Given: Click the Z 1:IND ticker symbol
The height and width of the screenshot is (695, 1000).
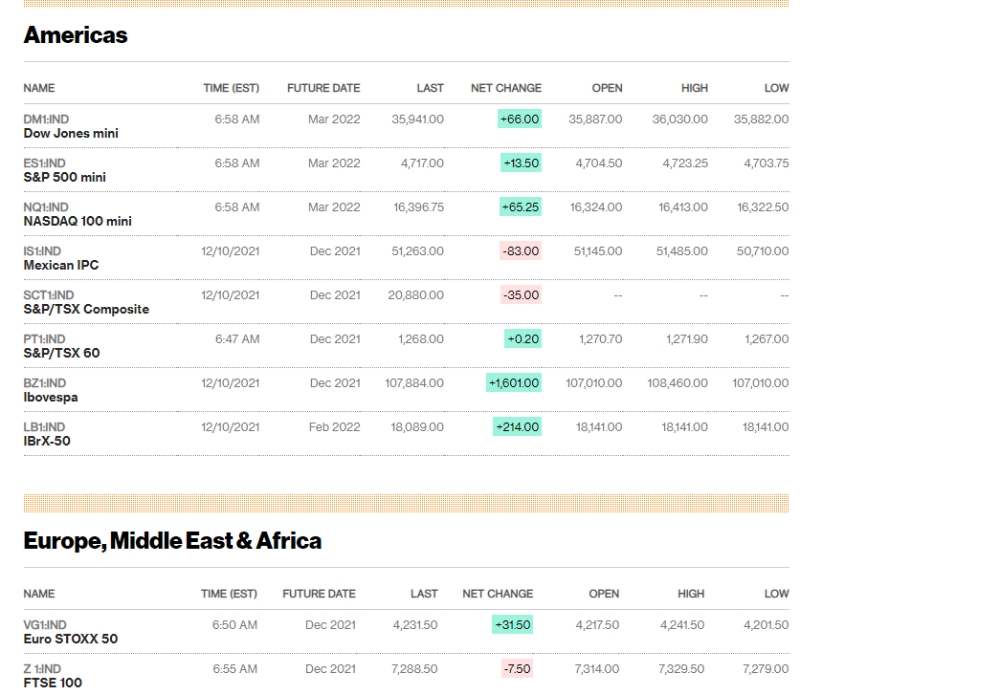Looking at the screenshot, I should click(42, 669).
